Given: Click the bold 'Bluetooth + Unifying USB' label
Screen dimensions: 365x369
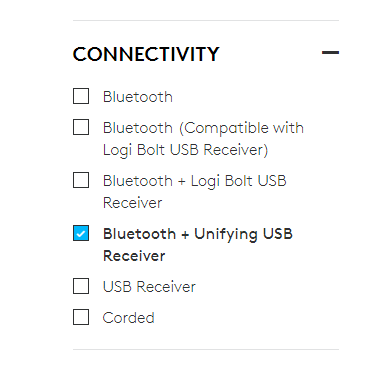Looking at the screenshot, I should pyautogui.click(x=198, y=234).
